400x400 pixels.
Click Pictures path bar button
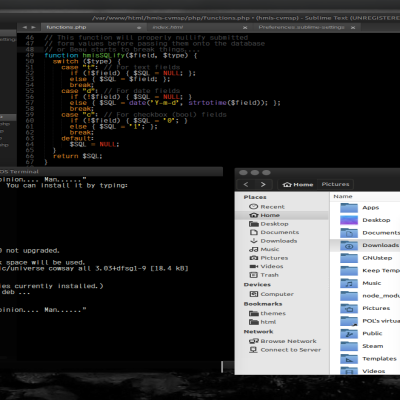(x=335, y=184)
